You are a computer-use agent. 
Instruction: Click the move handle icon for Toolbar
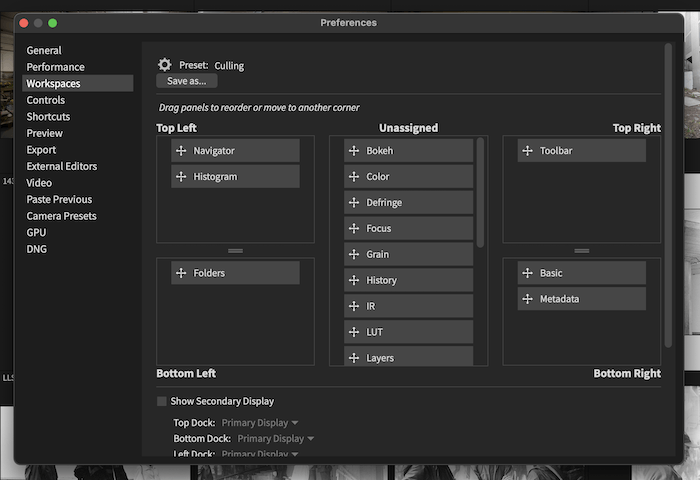pyautogui.click(x=528, y=150)
